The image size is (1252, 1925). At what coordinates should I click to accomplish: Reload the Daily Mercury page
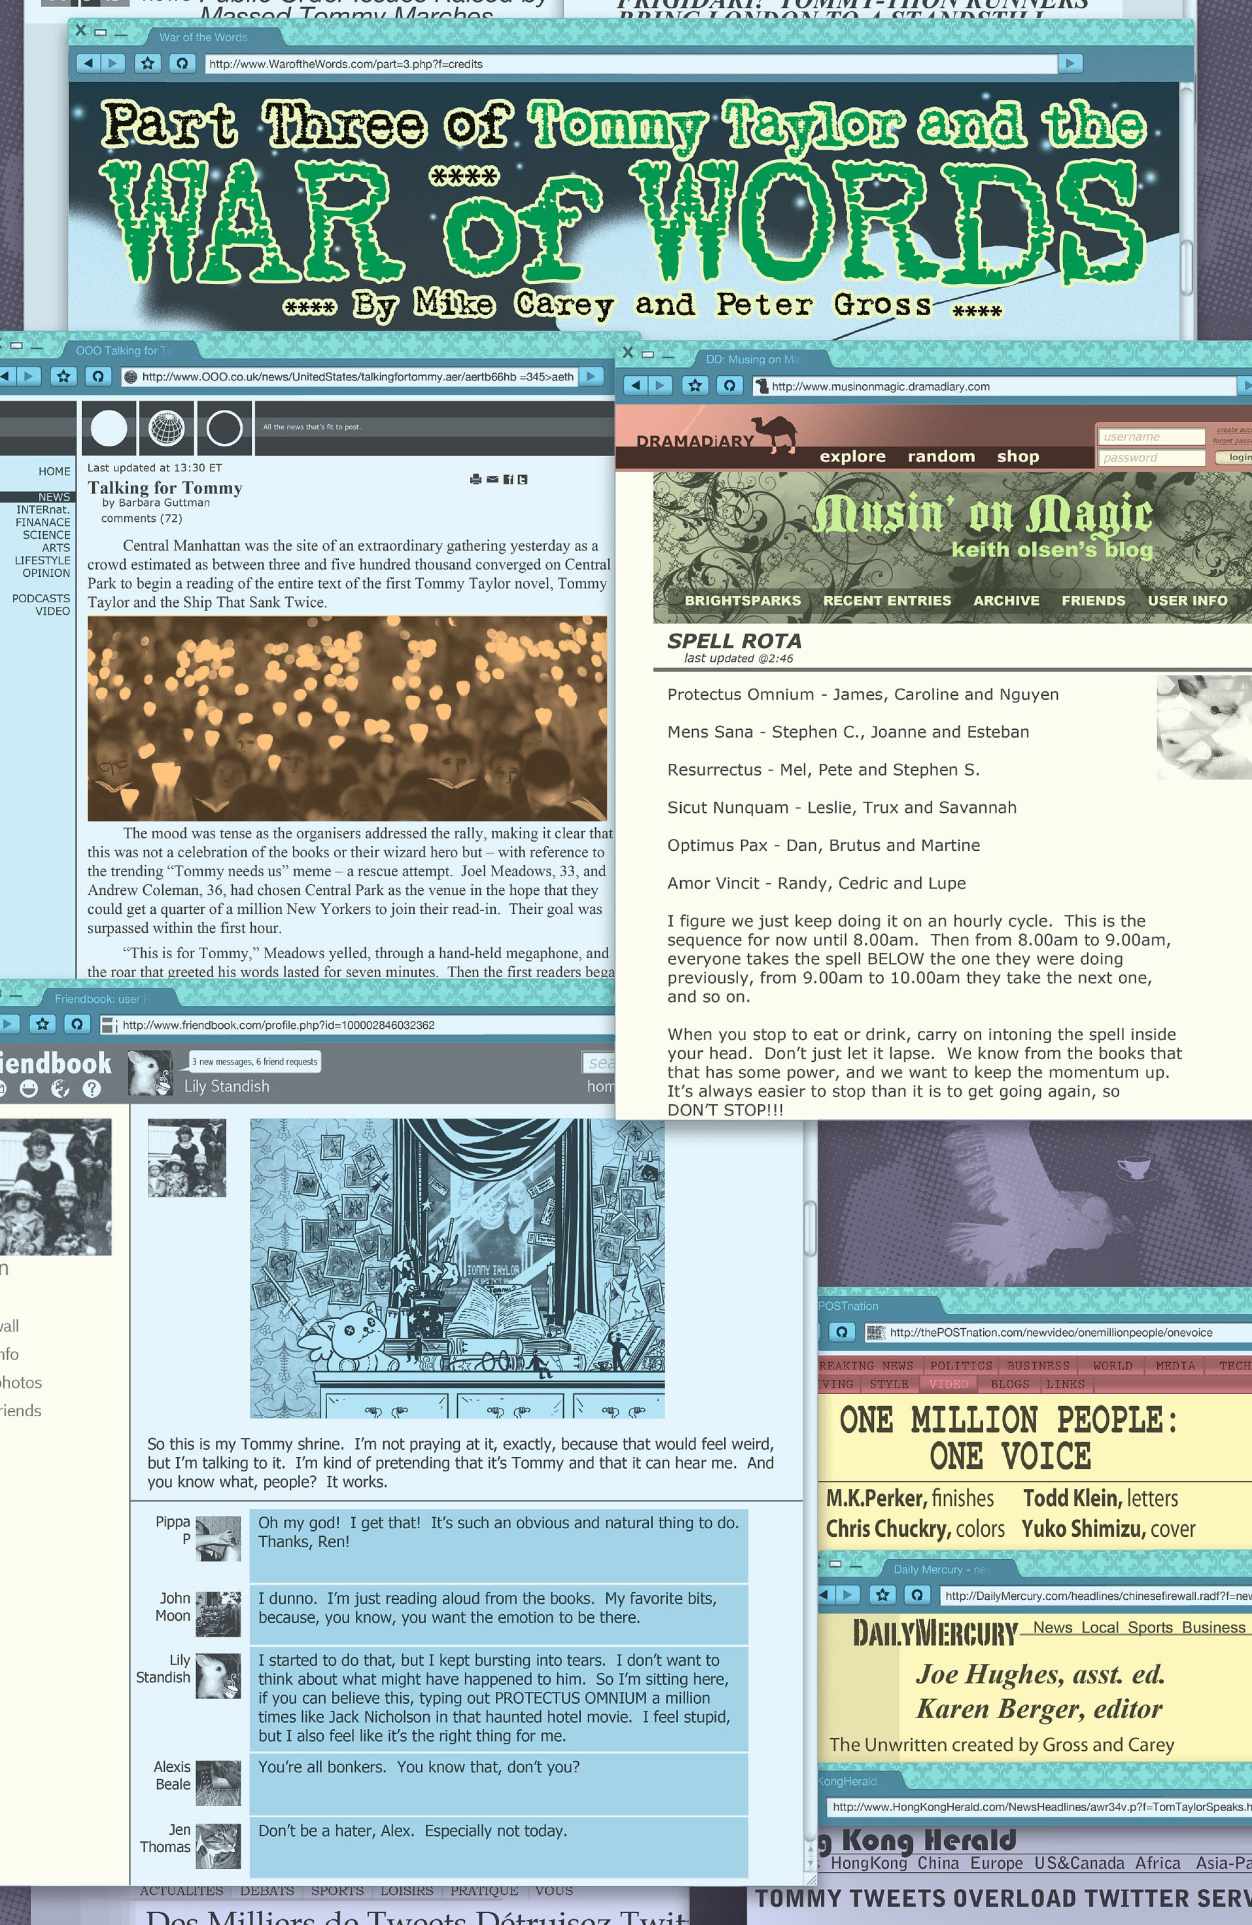tap(915, 1596)
